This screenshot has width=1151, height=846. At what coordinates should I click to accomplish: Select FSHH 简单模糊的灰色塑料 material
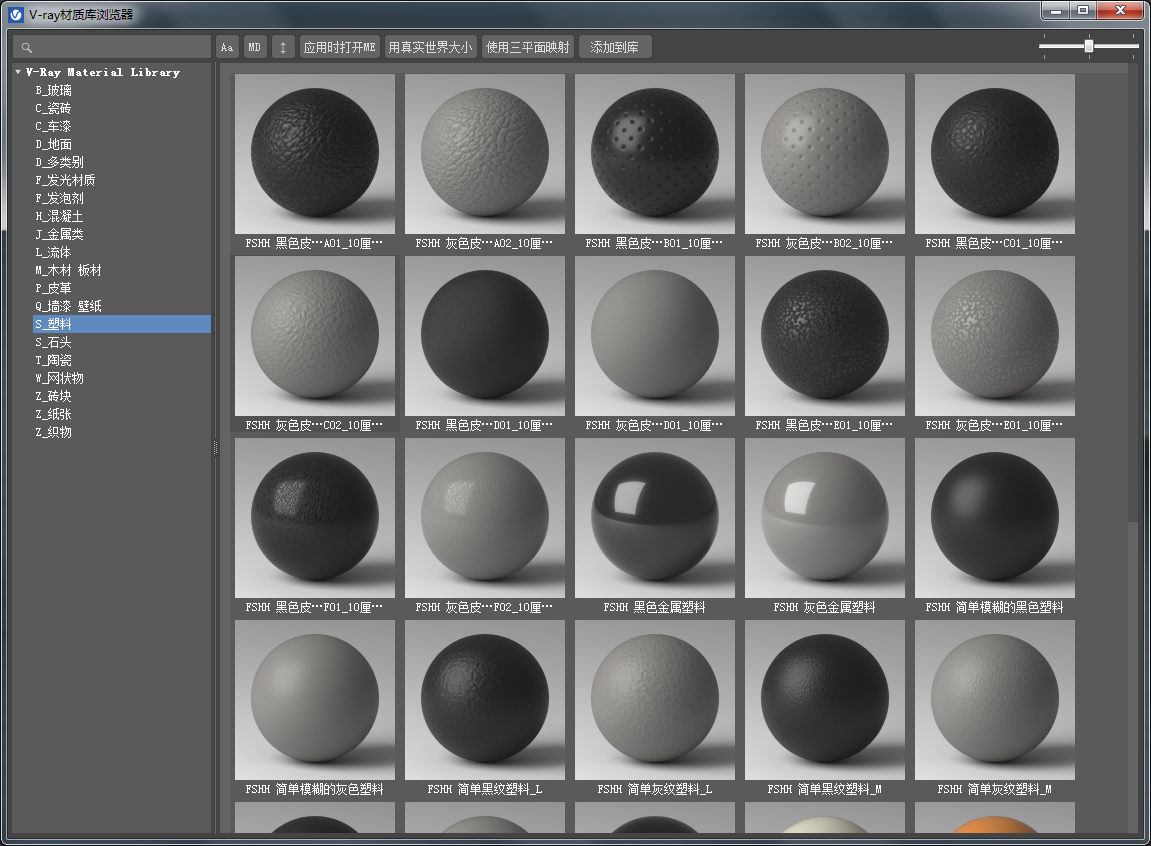click(x=315, y=699)
